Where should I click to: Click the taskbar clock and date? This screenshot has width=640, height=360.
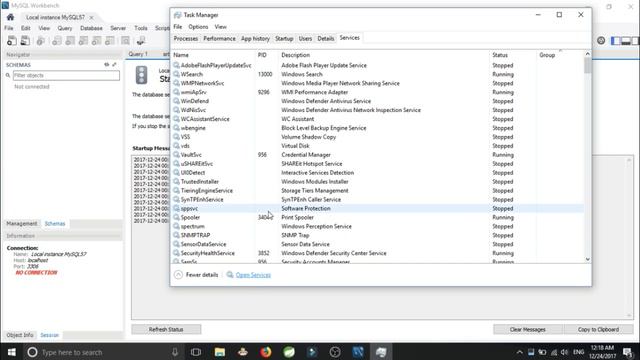pyautogui.click(x=602, y=352)
